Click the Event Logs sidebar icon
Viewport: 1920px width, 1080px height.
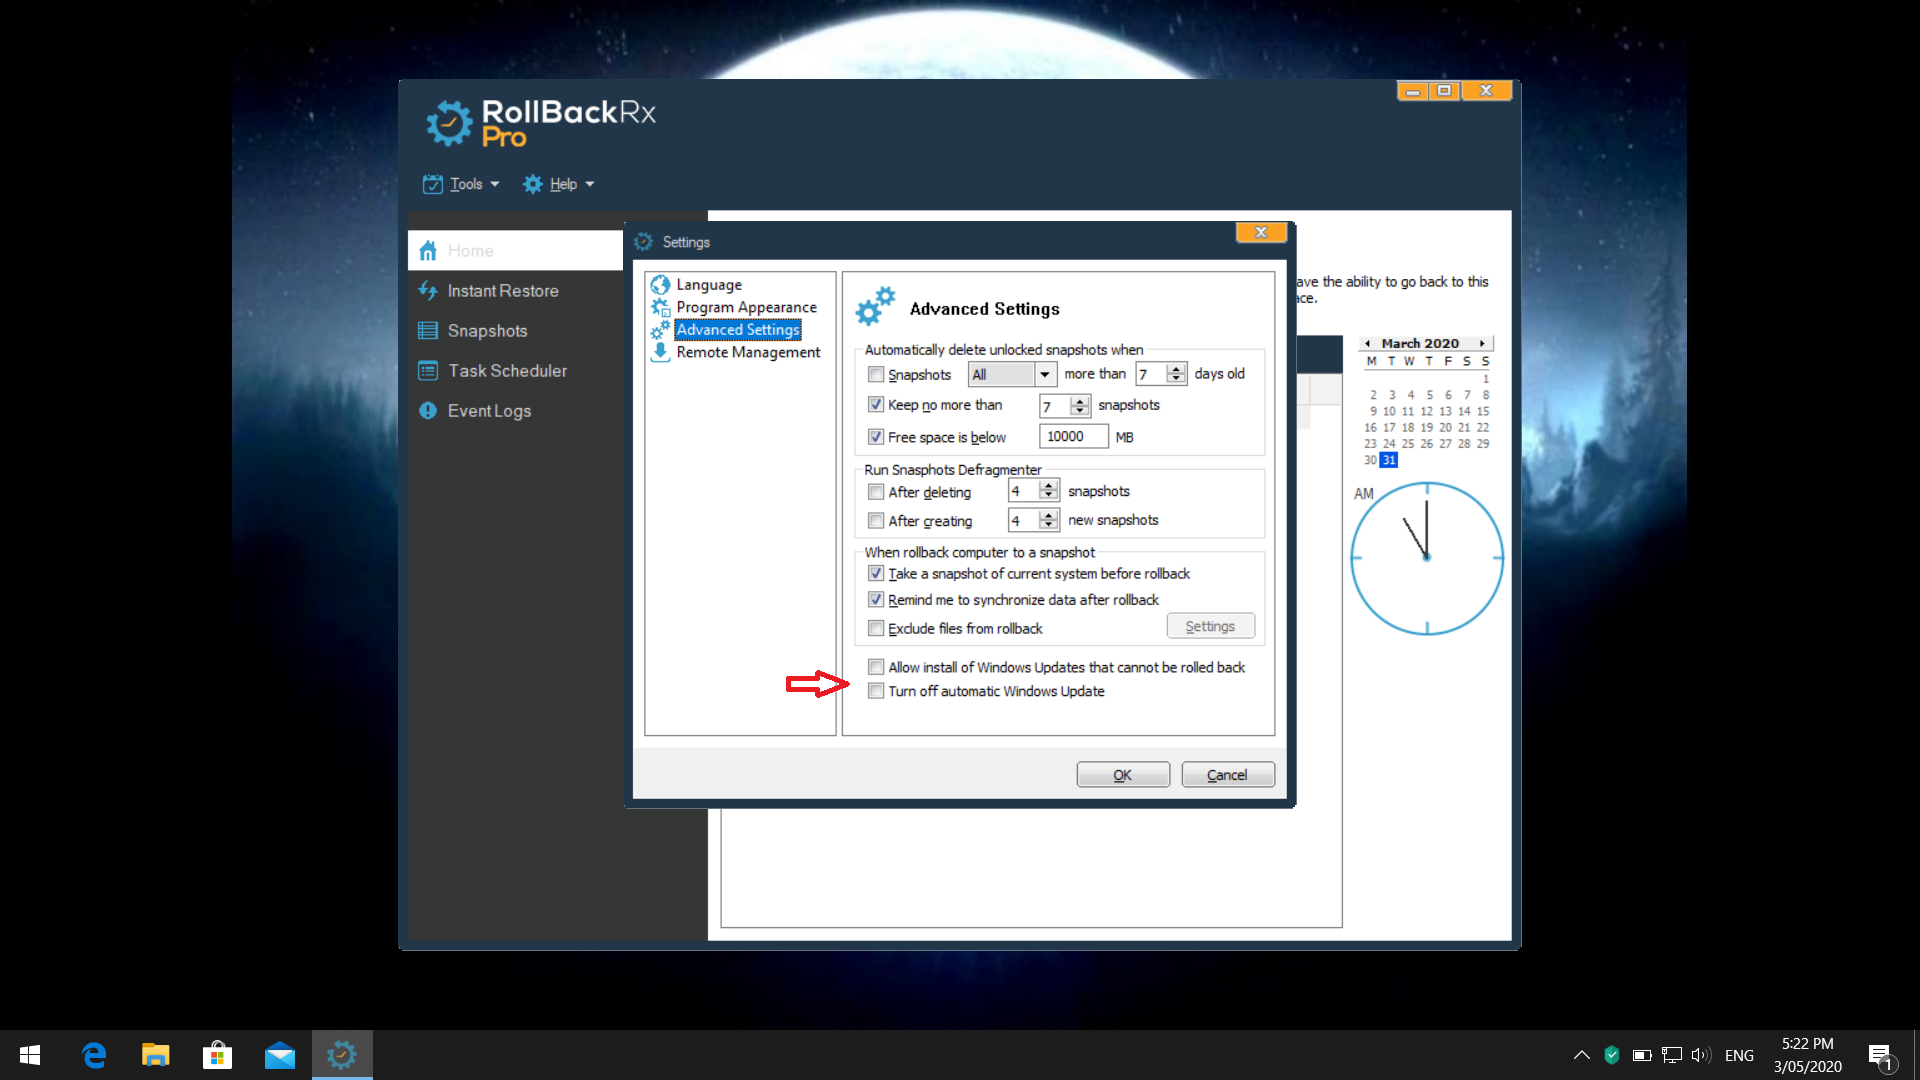click(x=428, y=411)
